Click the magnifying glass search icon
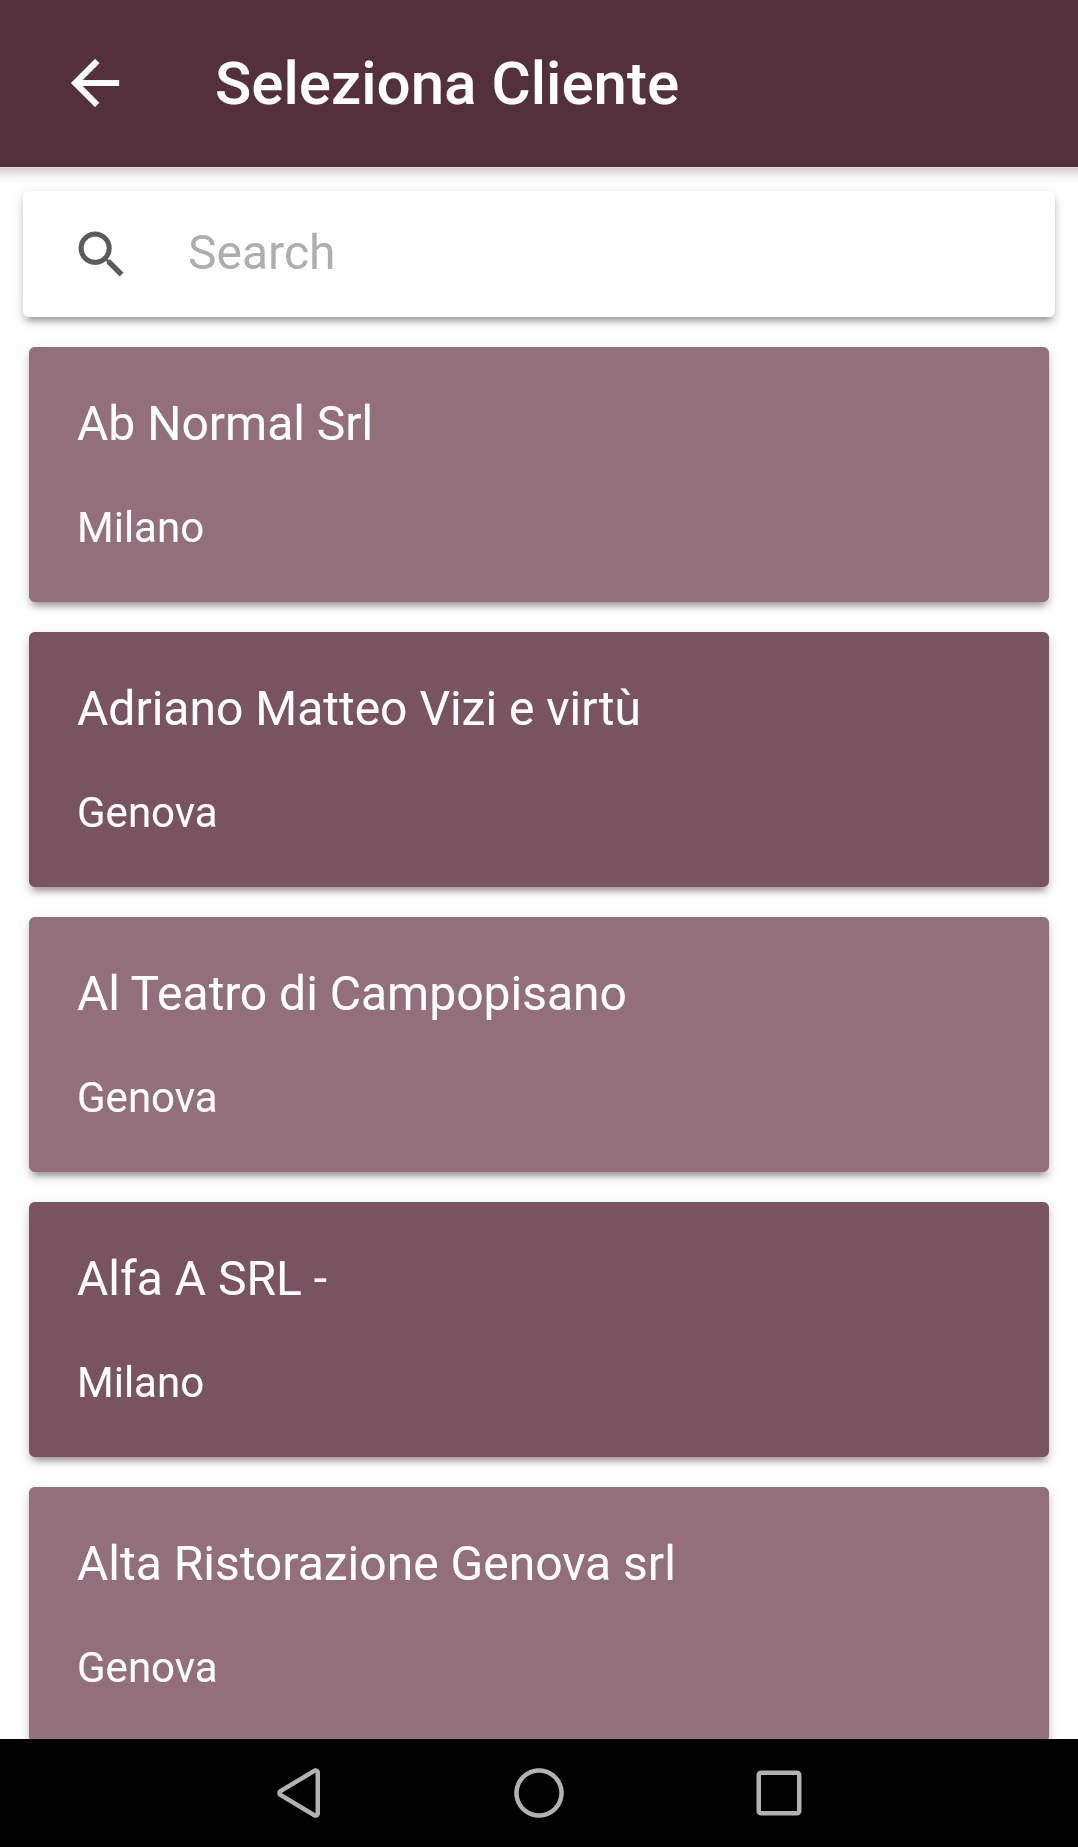1078x1847 pixels. click(101, 254)
